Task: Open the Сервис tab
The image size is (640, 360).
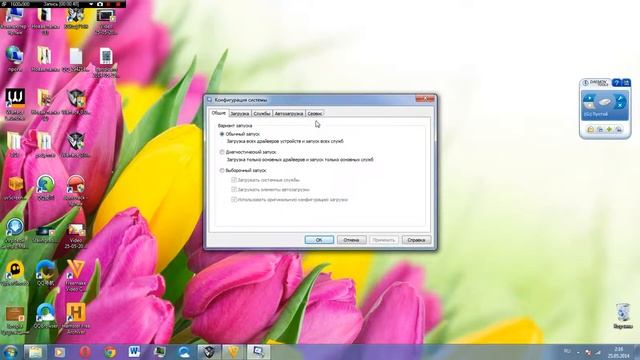Action: [x=315, y=113]
